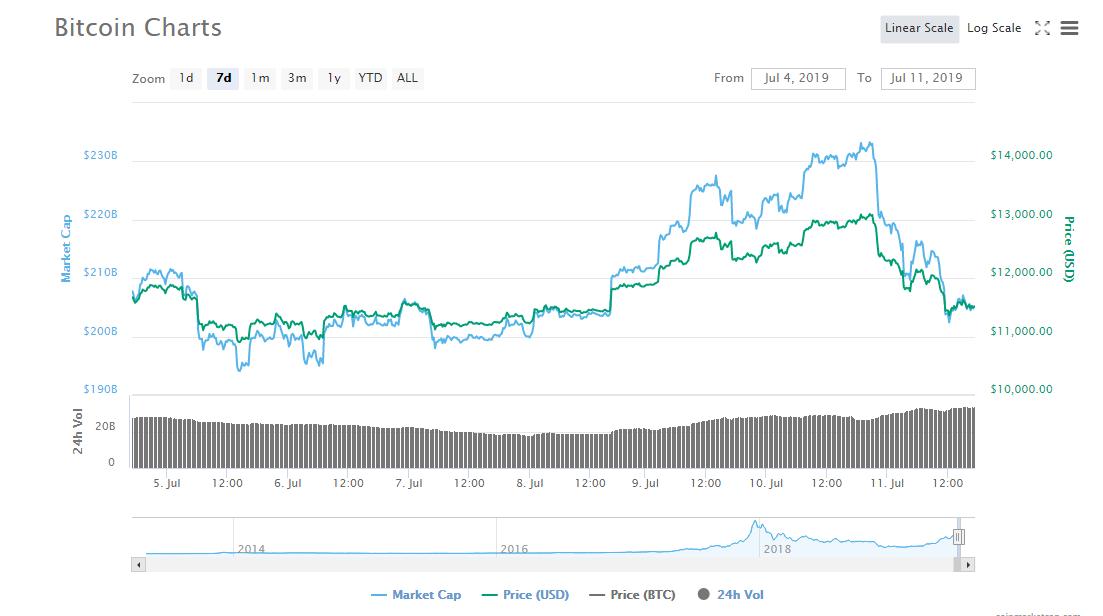1103x616 pixels.
Task: Click the 2016 label in navigator
Action: coord(514,549)
